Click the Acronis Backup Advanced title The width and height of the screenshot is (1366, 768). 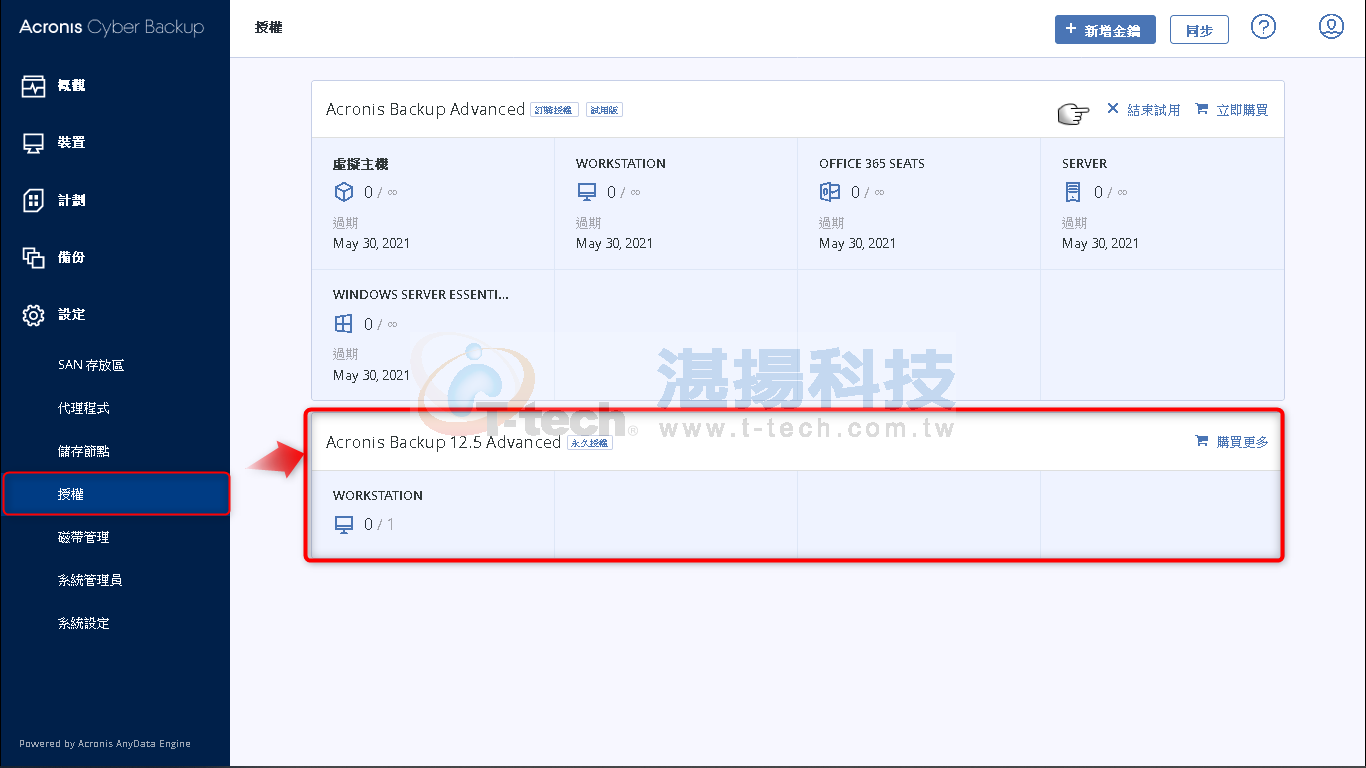[x=425, y=109]
